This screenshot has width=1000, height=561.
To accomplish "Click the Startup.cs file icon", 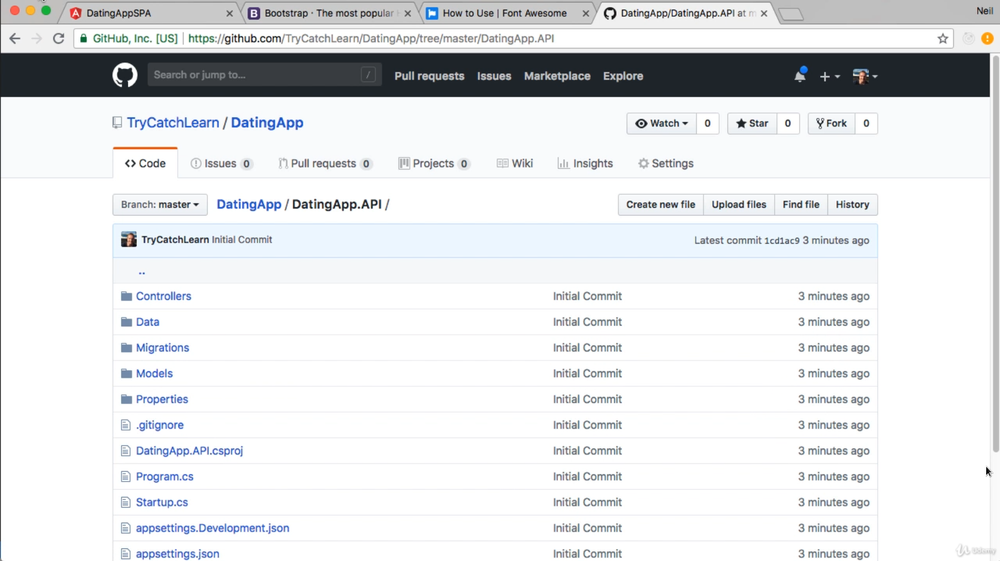I will [x=126, y=502].
